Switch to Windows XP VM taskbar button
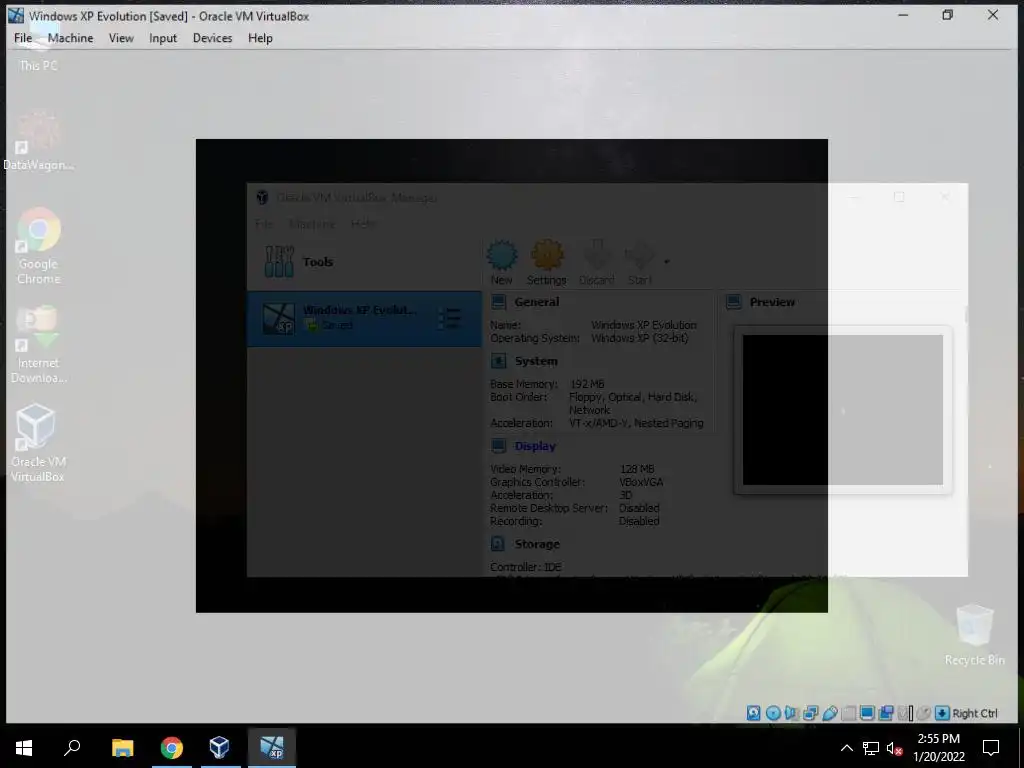The height and width of the screenshot is (768, 1024). click(272, 747)
